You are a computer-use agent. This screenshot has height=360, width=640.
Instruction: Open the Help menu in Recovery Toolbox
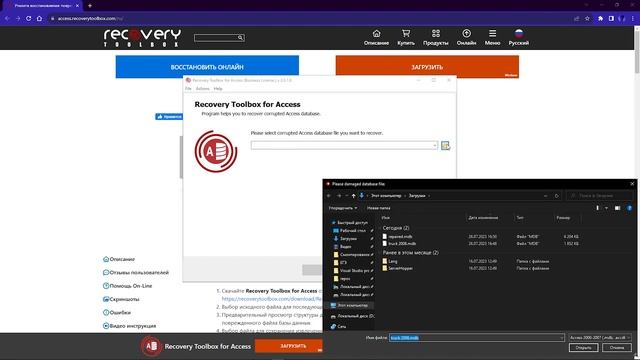(x=218, y=89)
